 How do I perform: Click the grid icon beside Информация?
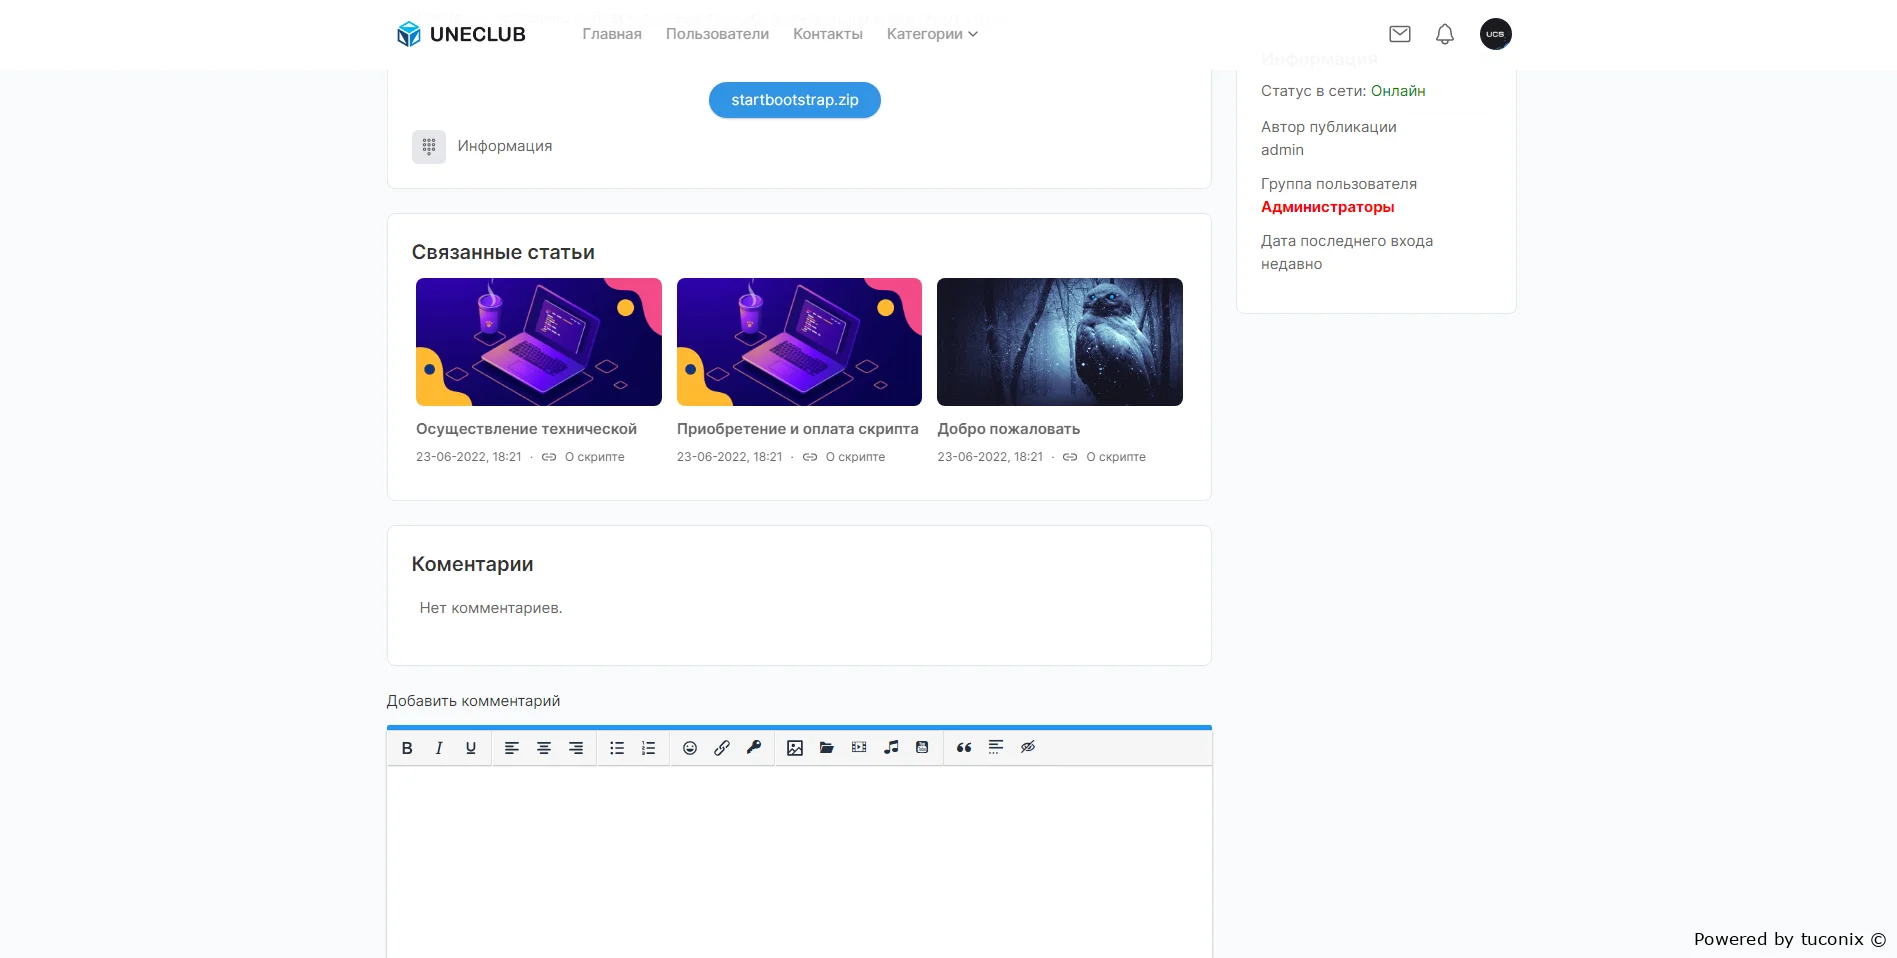tap(429, 147)
